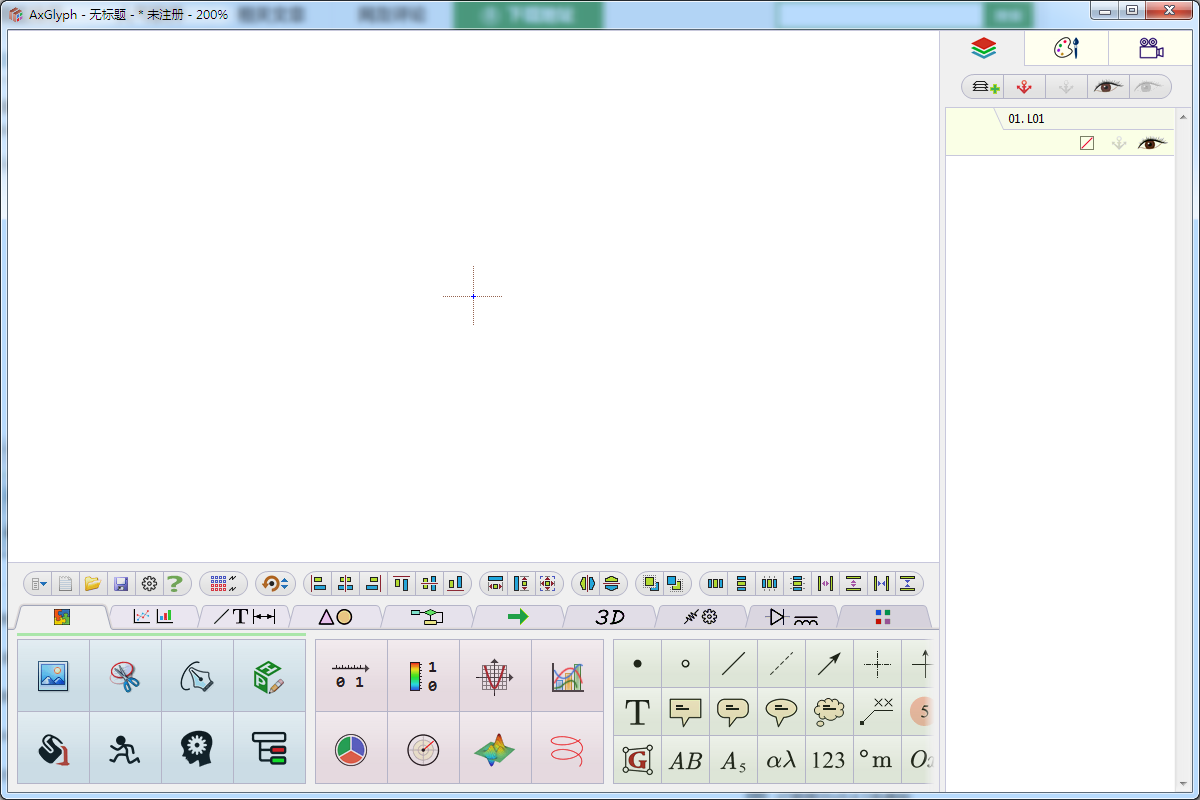Show all layers with the dark eye icon
Viewport: 1200px width, 800px height.
tap(1108, 87)
